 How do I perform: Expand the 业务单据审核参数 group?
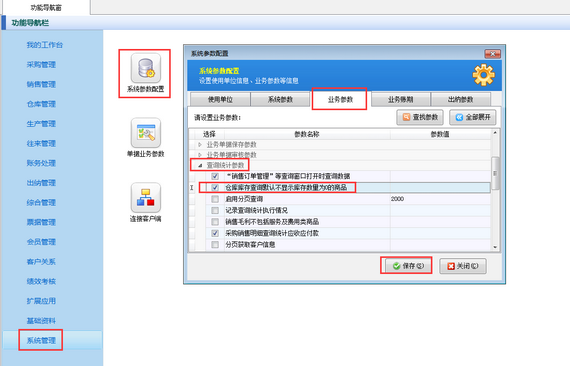click(200, 155)
